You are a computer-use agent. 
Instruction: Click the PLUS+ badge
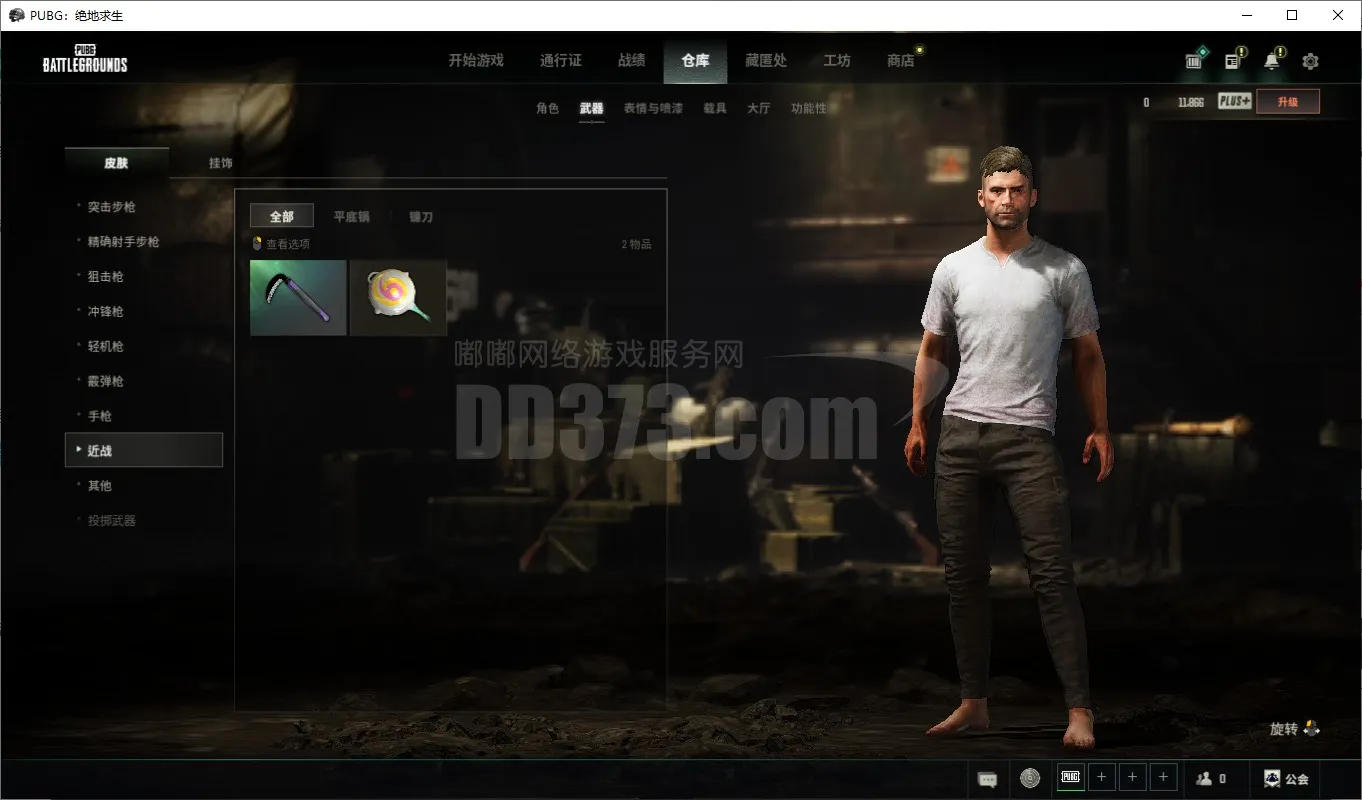1235,101
